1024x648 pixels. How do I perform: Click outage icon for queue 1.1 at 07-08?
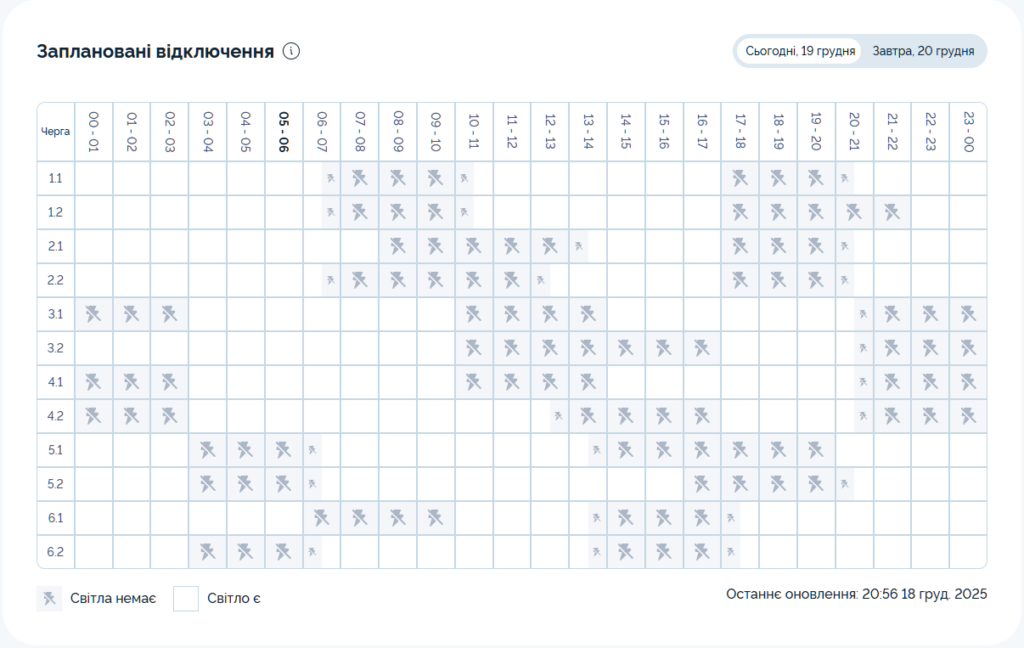point(360,178)
